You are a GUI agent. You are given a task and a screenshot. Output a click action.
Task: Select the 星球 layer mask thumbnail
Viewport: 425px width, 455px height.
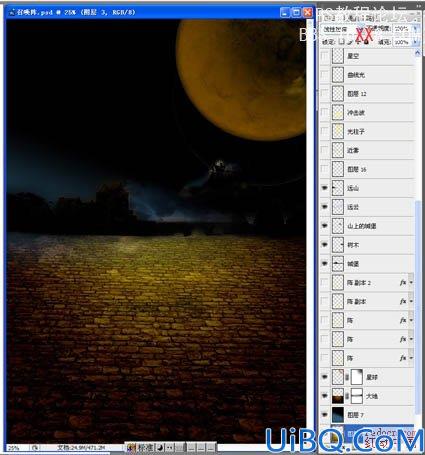357,377
